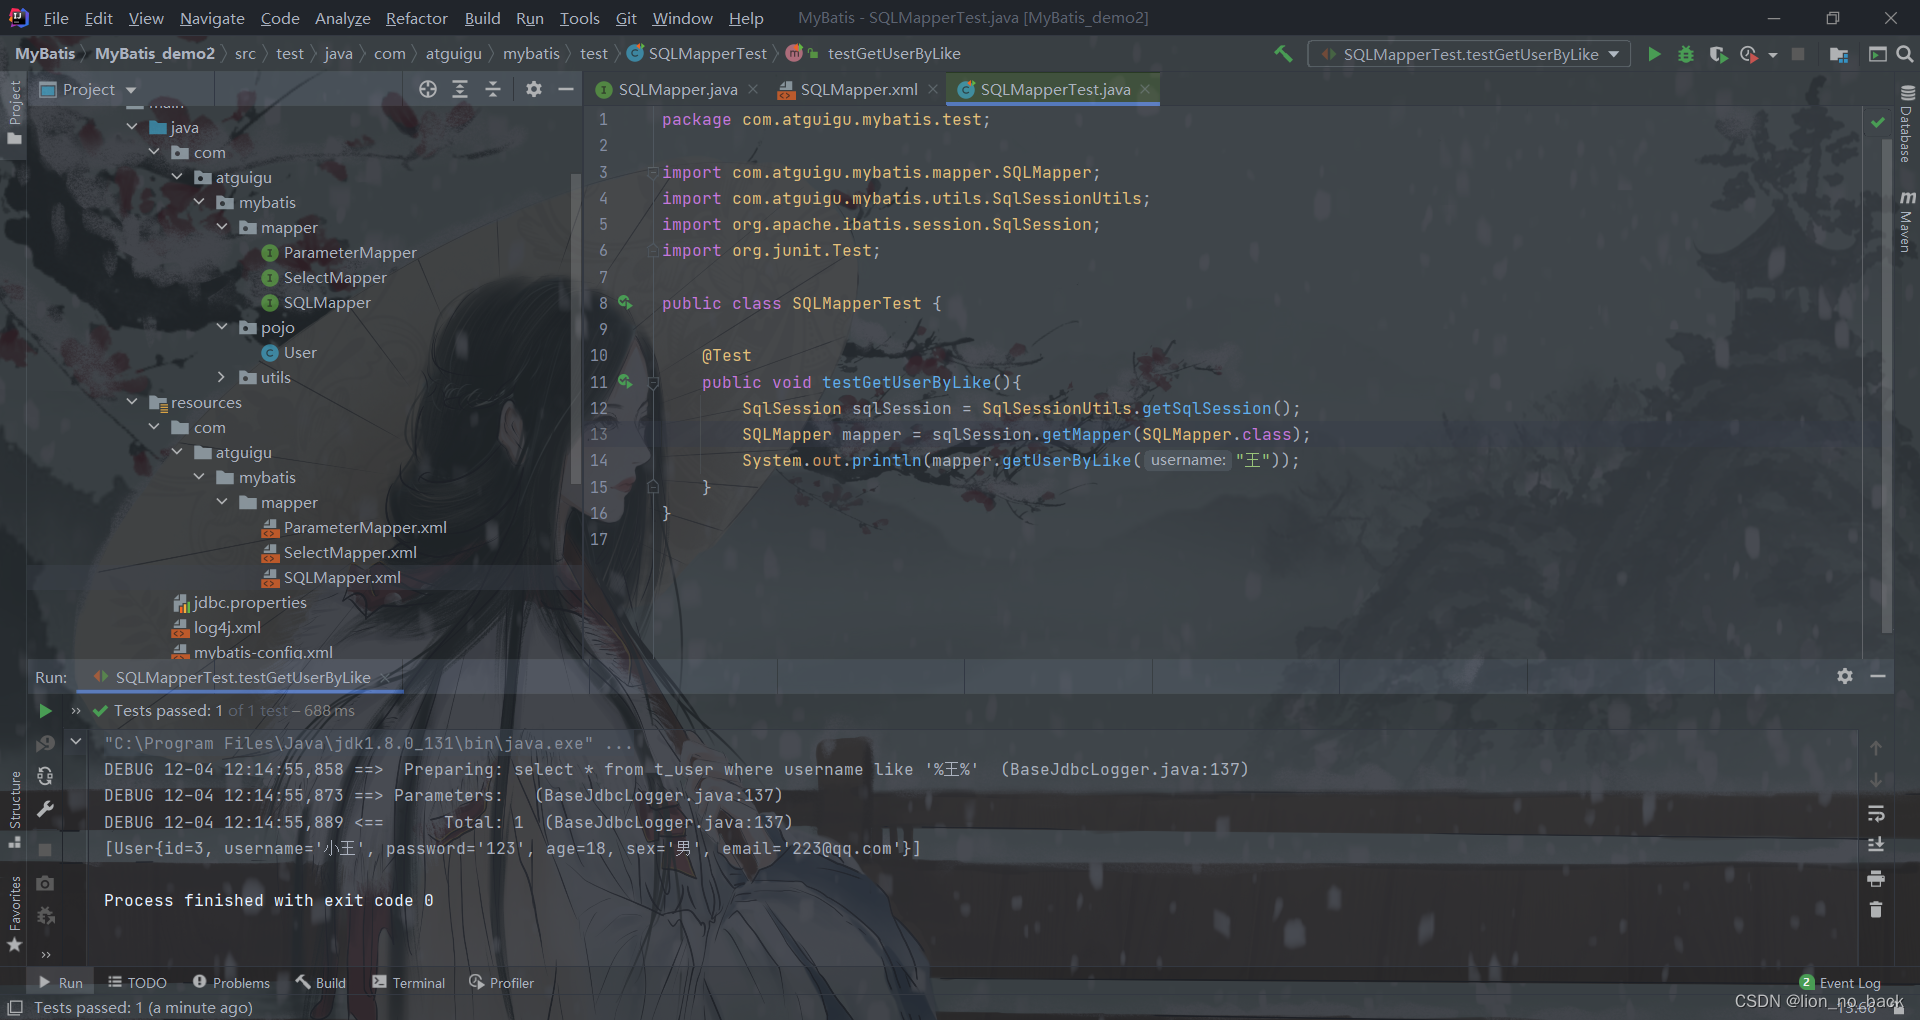Click MyBatis_demo2 breadcrumb in navigation bar
The width and height of the screenshot is (1920, 1020).
click(155, 53)
